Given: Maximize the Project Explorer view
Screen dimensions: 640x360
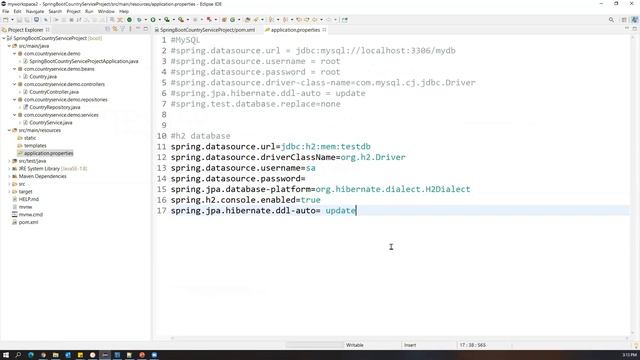Looking at the screenshot, I should point(146,29).
